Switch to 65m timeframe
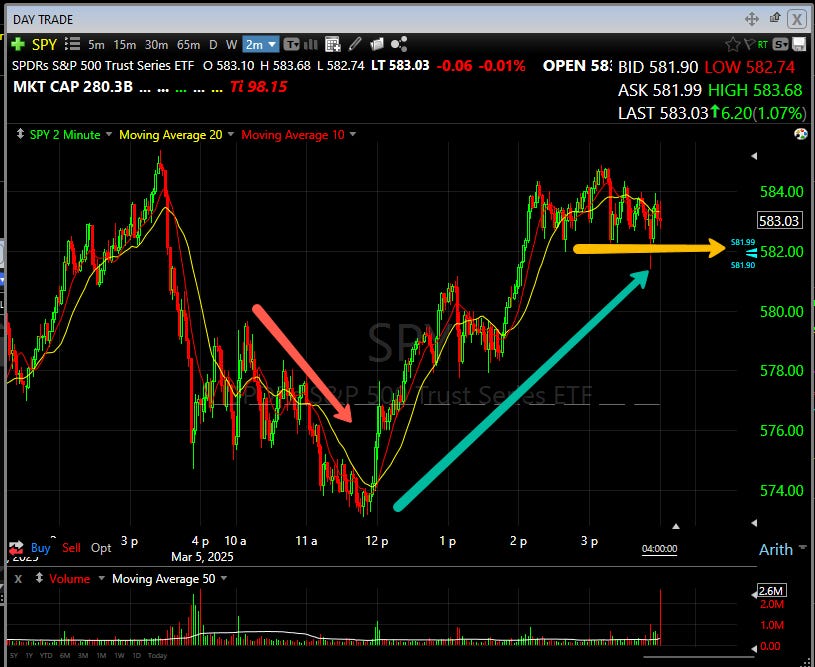This screenshot has width=815, height=667. point(188,45)
